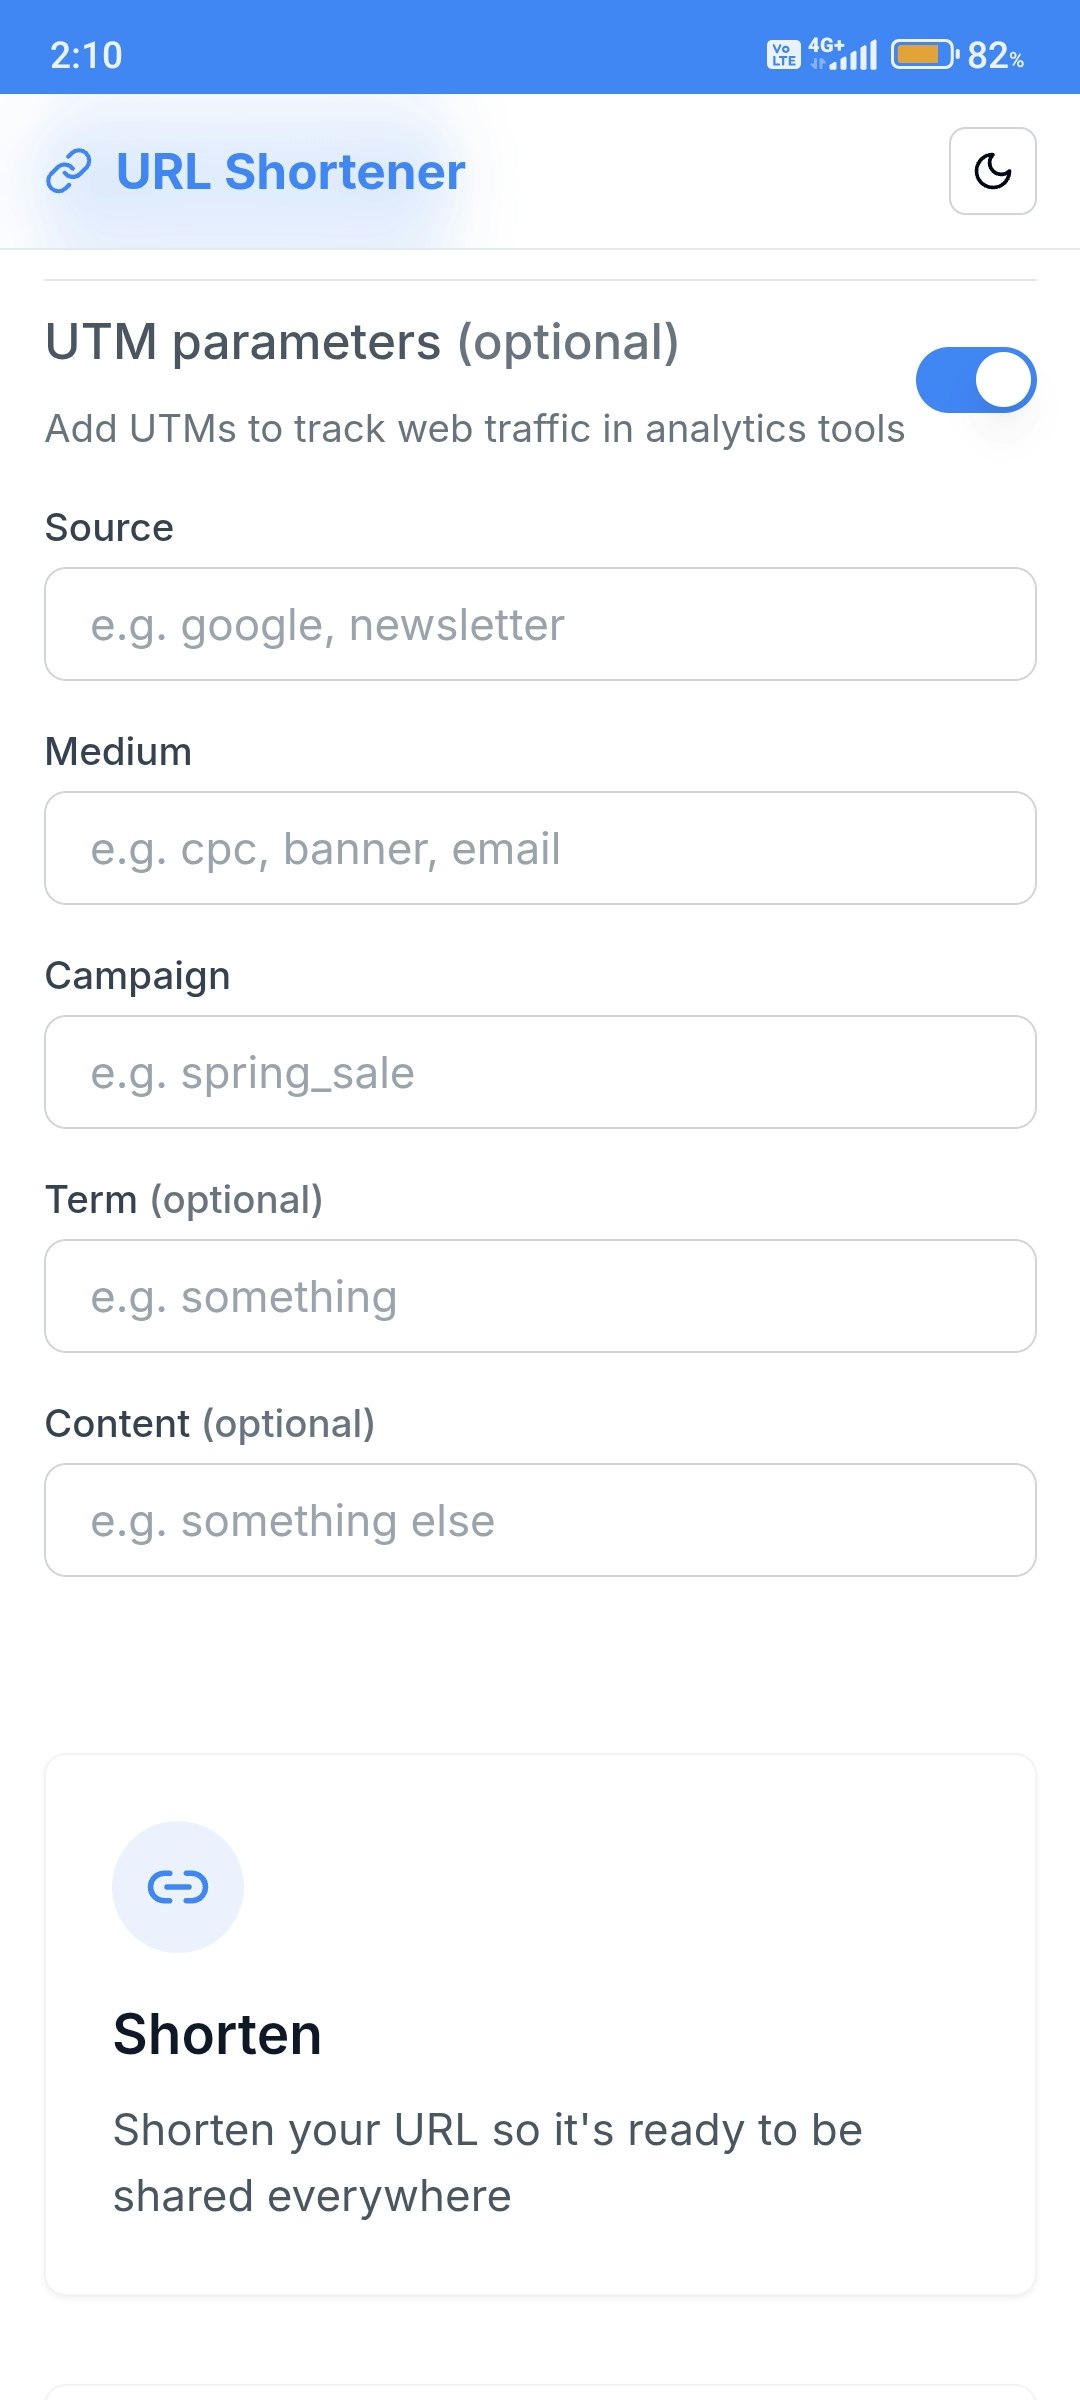The height and width of the screenshot is (2400, 1080).
Task: Click the link icon beside URL Shortener title
Action: 68,171
